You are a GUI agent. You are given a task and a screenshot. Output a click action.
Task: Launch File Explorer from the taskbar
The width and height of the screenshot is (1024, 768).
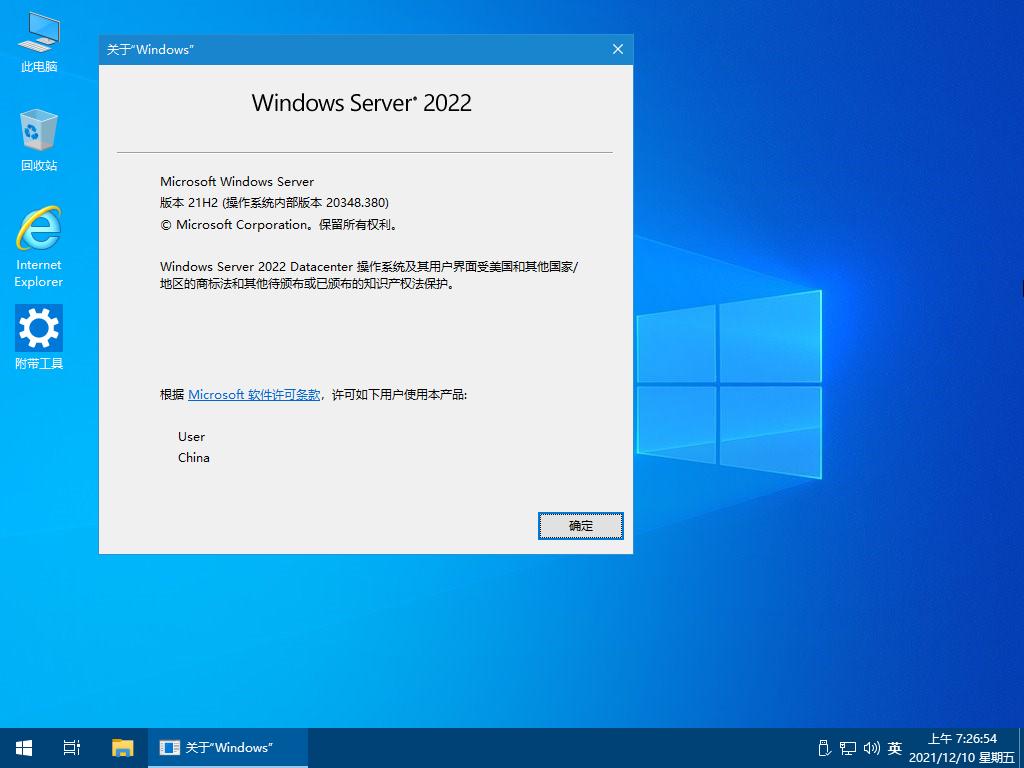point(123,748)
